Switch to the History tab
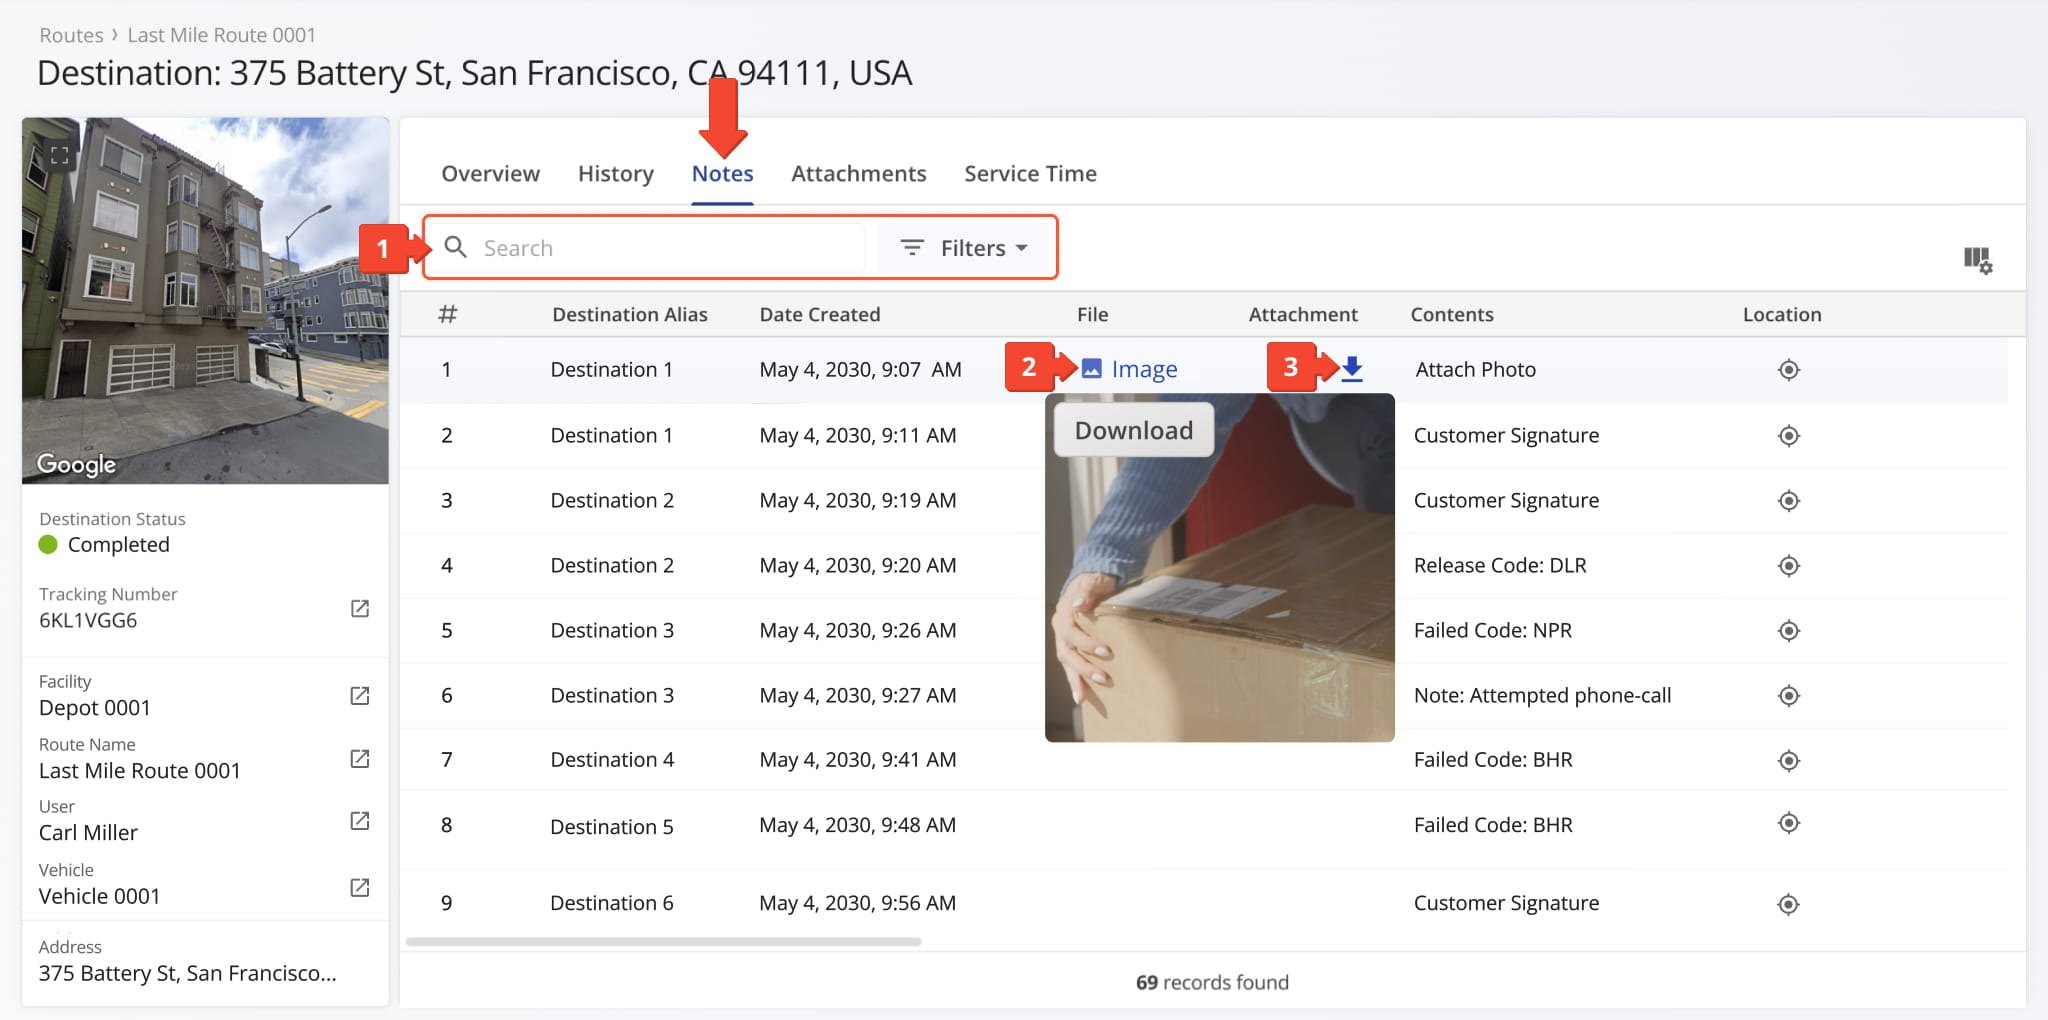 point(615,174)
